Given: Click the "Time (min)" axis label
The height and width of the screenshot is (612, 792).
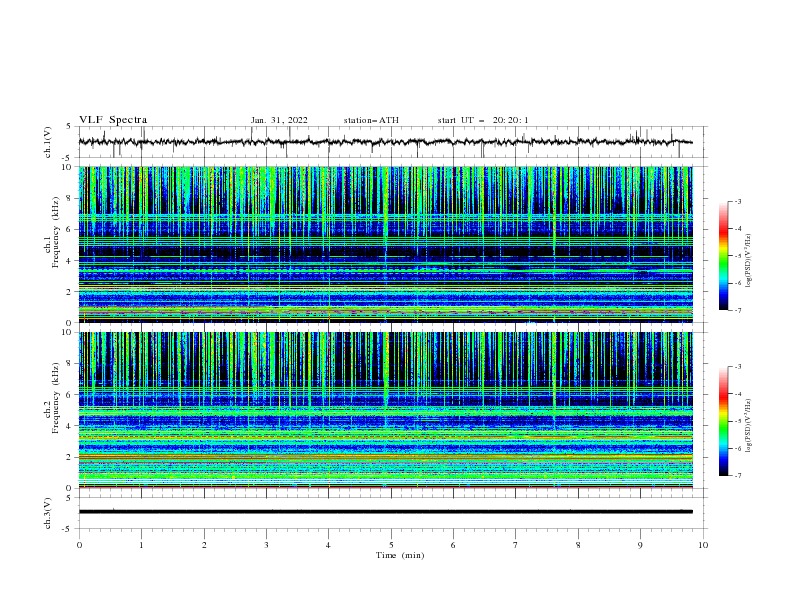Looking at the screenshot, I should 400,555.
